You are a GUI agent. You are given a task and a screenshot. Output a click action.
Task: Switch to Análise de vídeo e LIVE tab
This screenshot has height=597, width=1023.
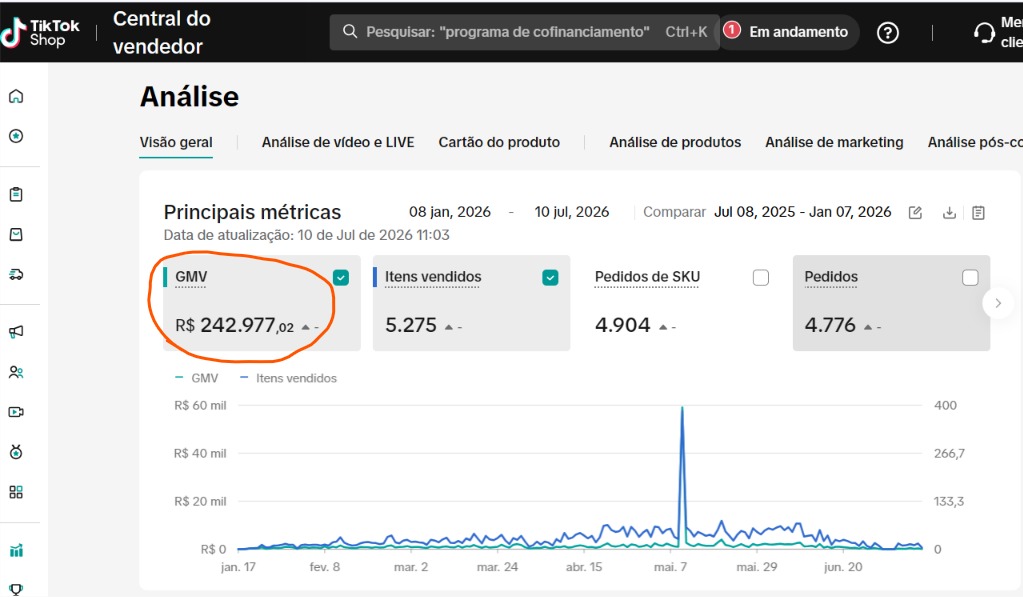click(x=338, y=142)
